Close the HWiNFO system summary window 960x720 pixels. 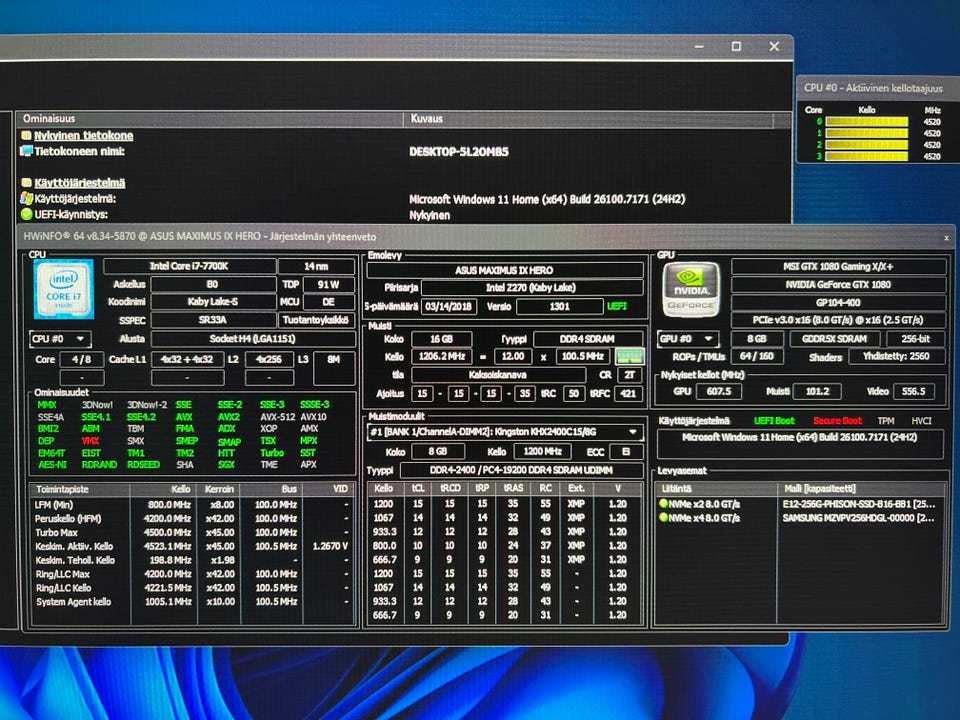pos(945,238)
